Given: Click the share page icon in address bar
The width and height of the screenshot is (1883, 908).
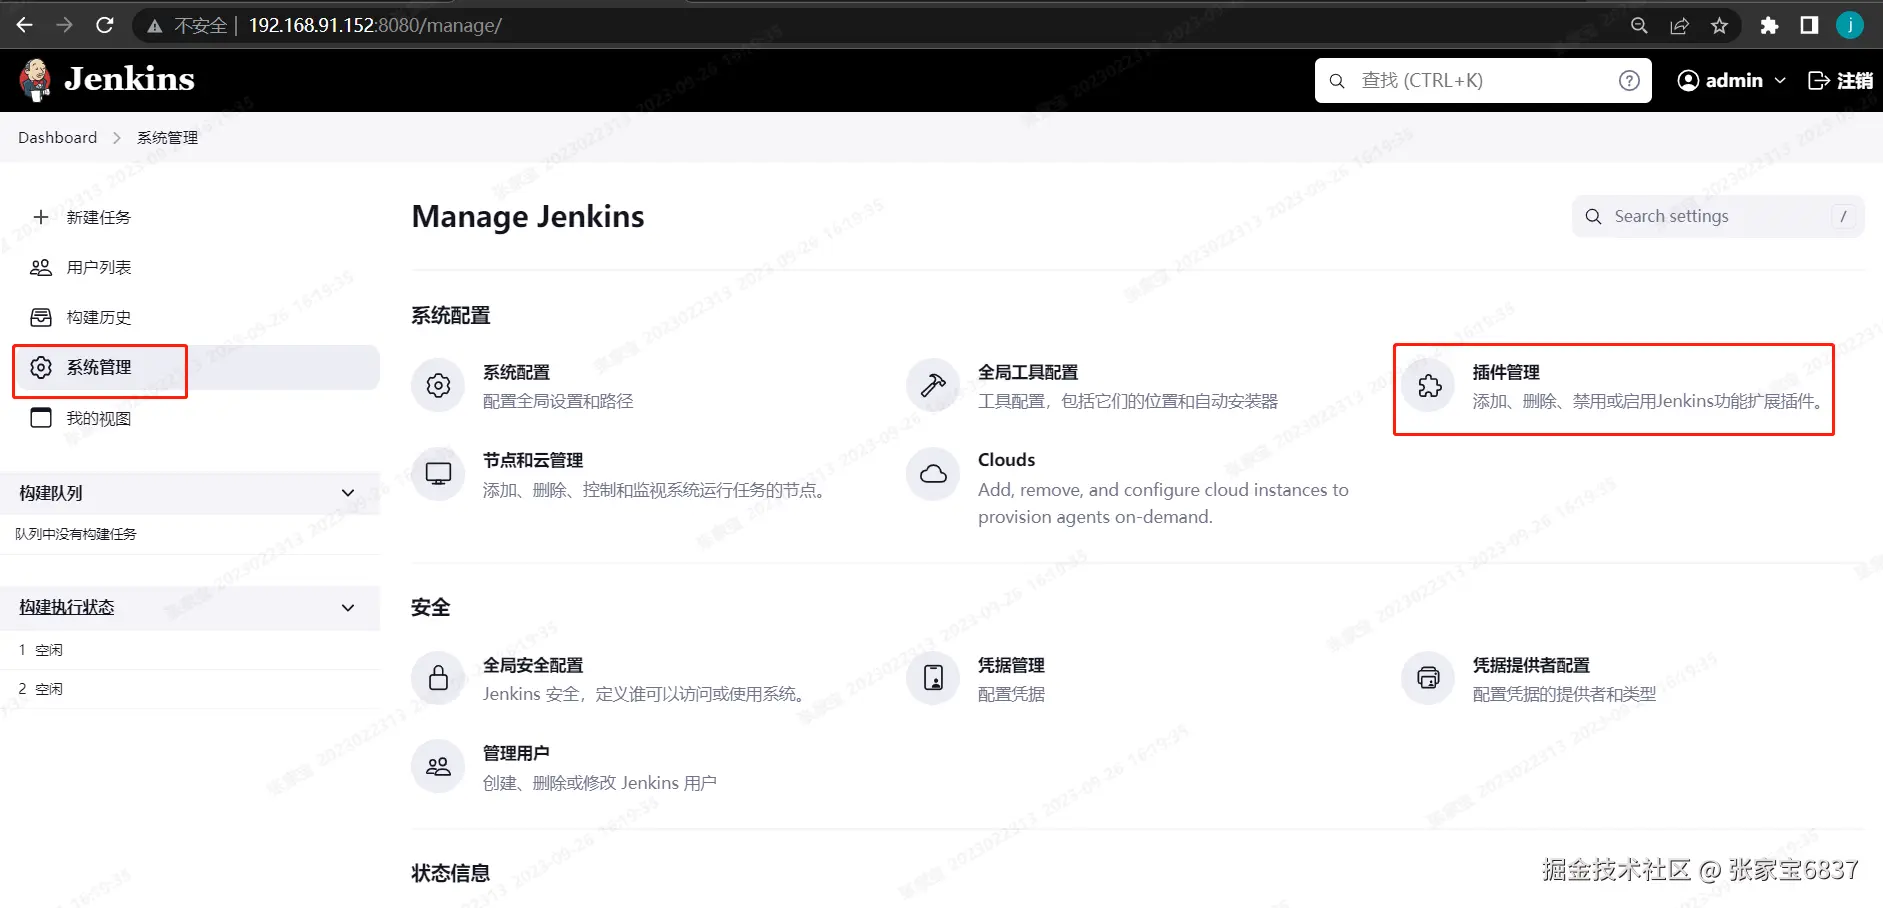Looking at the screenshot, I should point(1679,26).
